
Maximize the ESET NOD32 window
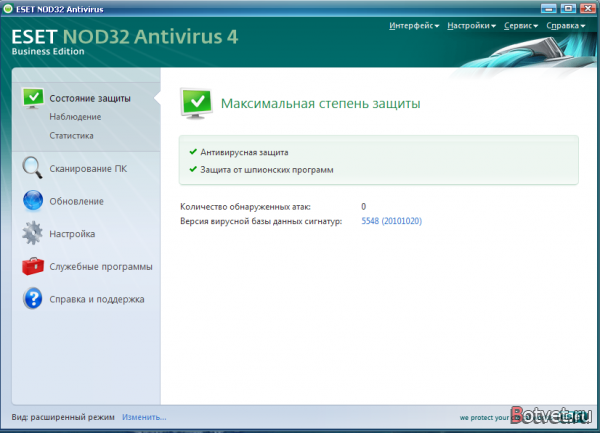point(569,8)
